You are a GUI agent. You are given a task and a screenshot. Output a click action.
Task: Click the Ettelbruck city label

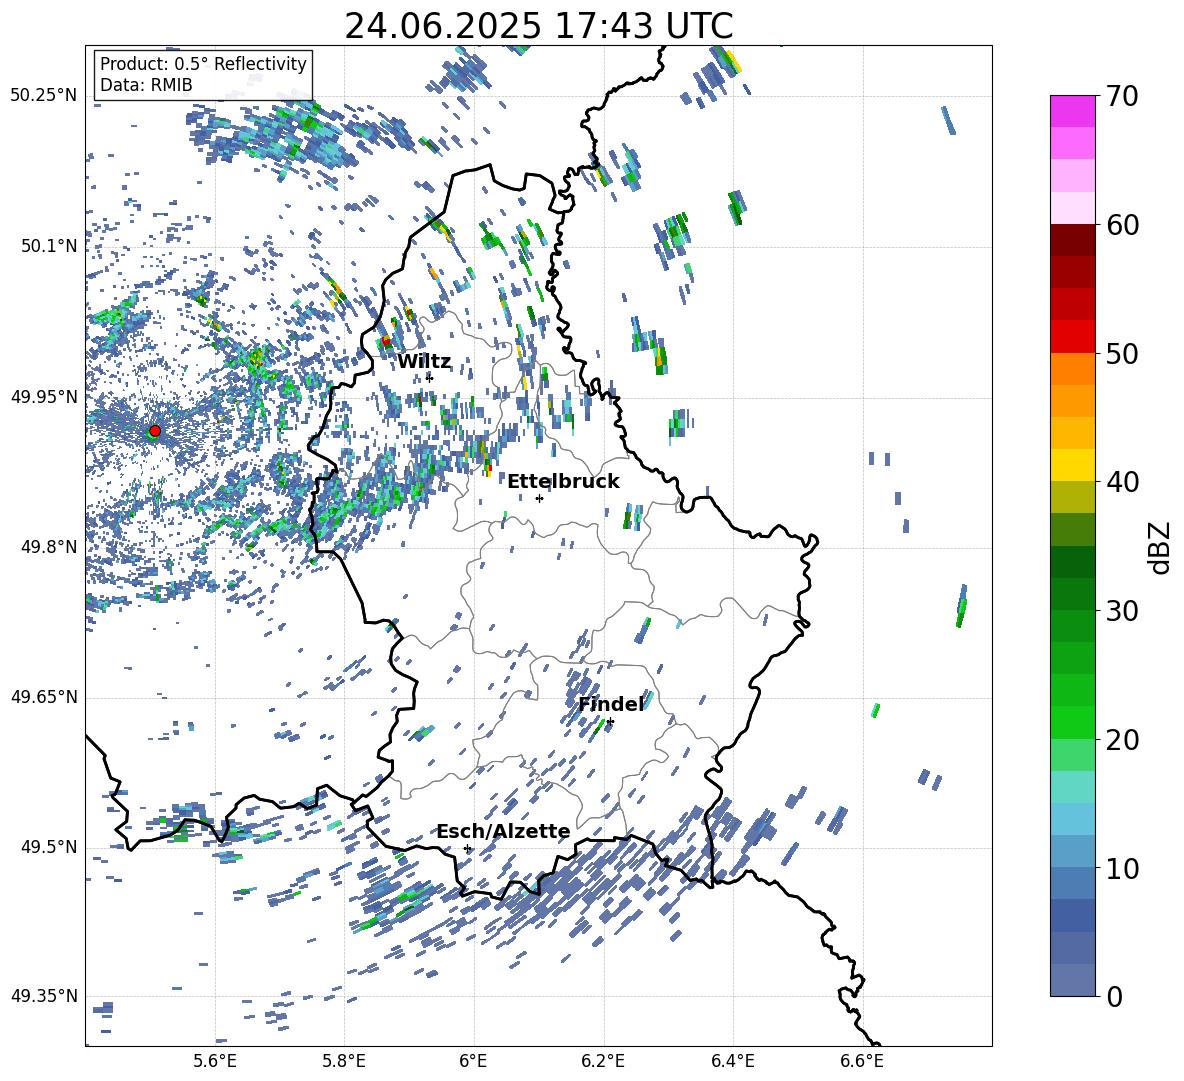coord(563,482)
